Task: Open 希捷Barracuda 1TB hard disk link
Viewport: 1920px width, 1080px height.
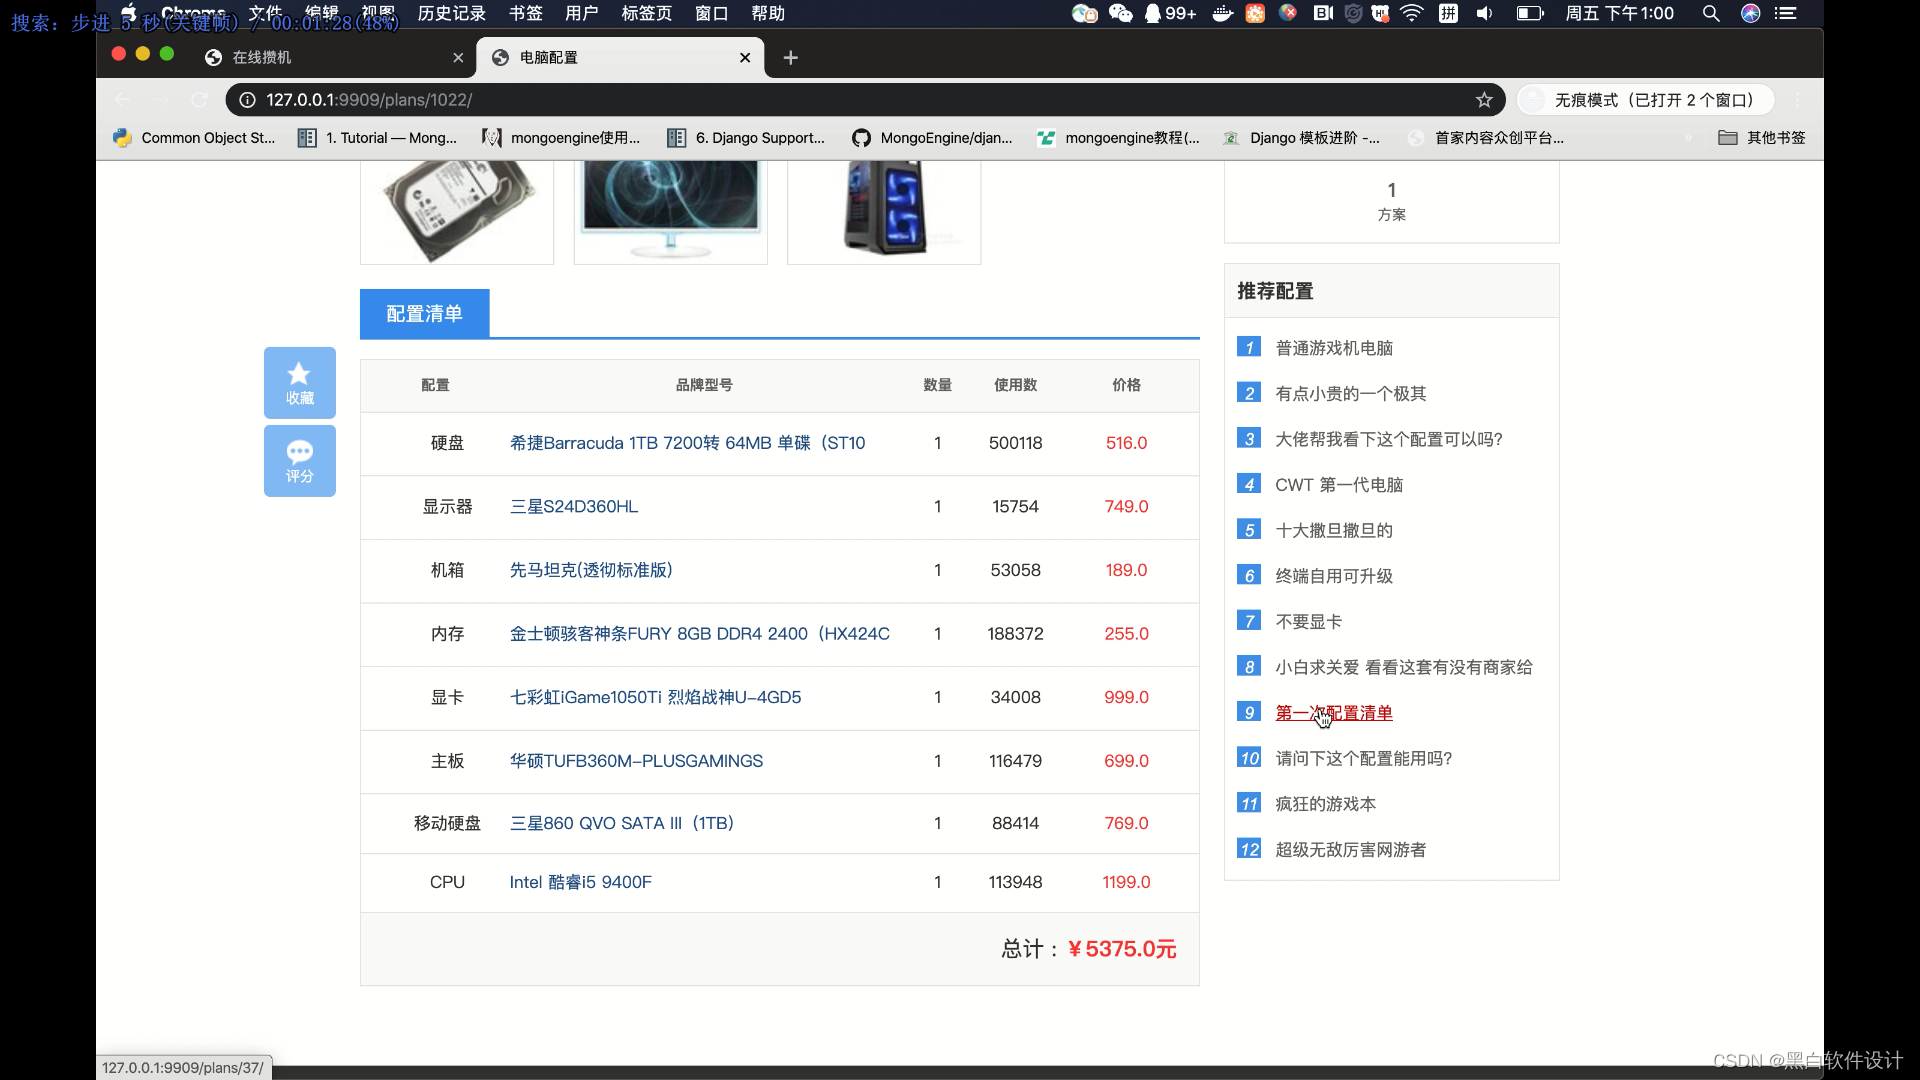Action: [687, 443]
